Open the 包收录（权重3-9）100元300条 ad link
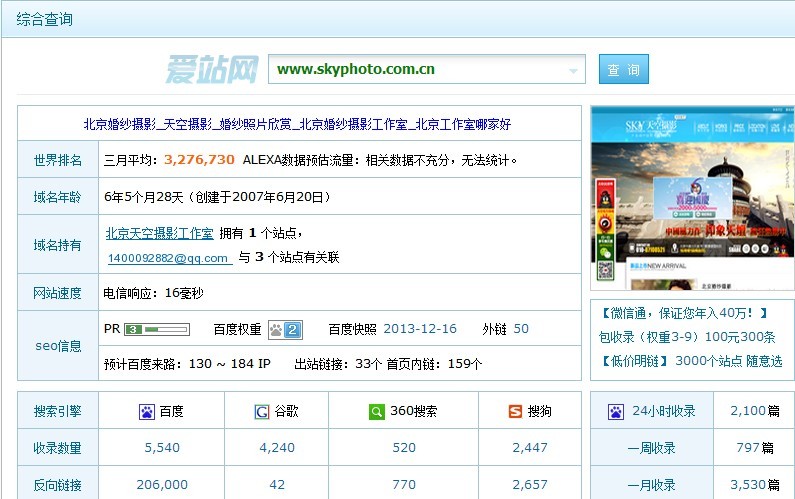 tap(687, 337)
